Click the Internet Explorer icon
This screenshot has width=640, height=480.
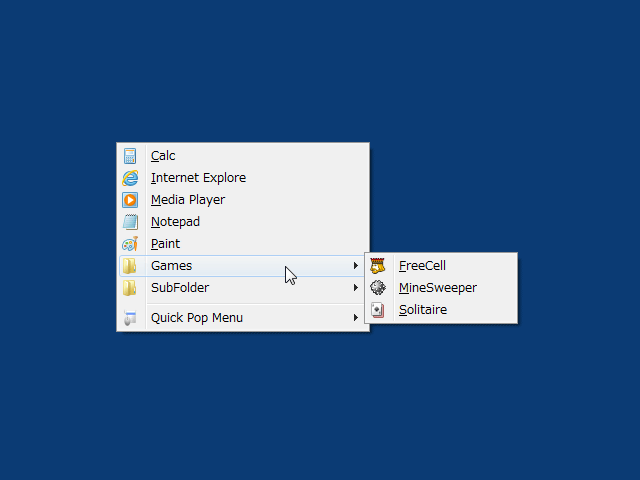point(130,178)
